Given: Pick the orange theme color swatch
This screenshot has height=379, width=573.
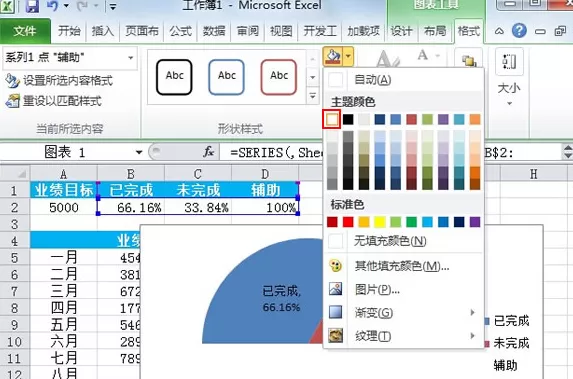Looking at the screenshot, I should [475, 119].
